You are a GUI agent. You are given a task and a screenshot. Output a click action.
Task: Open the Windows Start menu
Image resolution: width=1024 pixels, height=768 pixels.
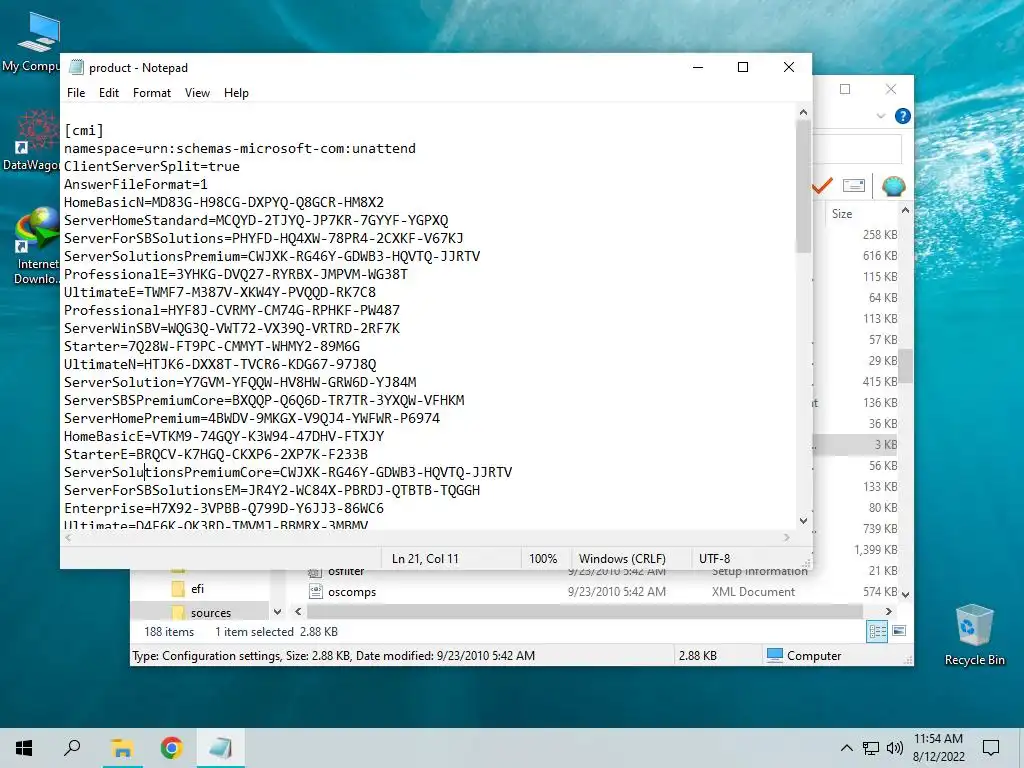24,748
